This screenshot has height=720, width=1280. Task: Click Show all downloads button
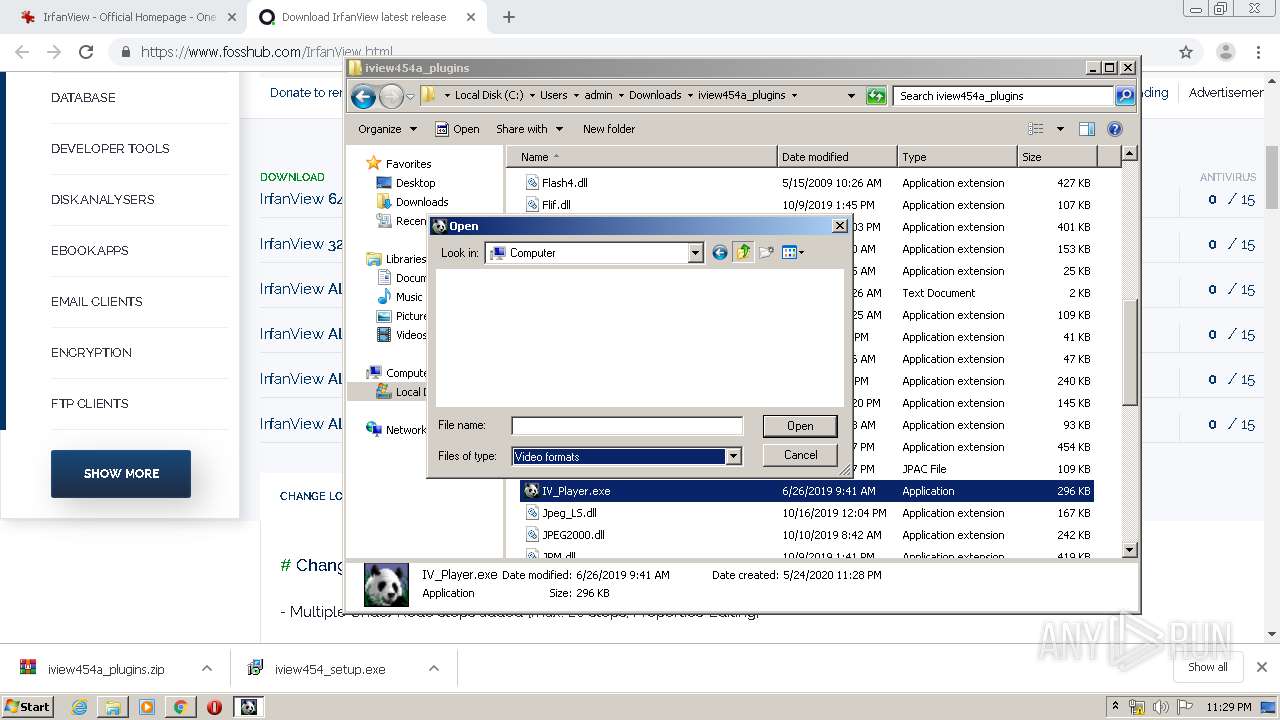click(1207, 667)
